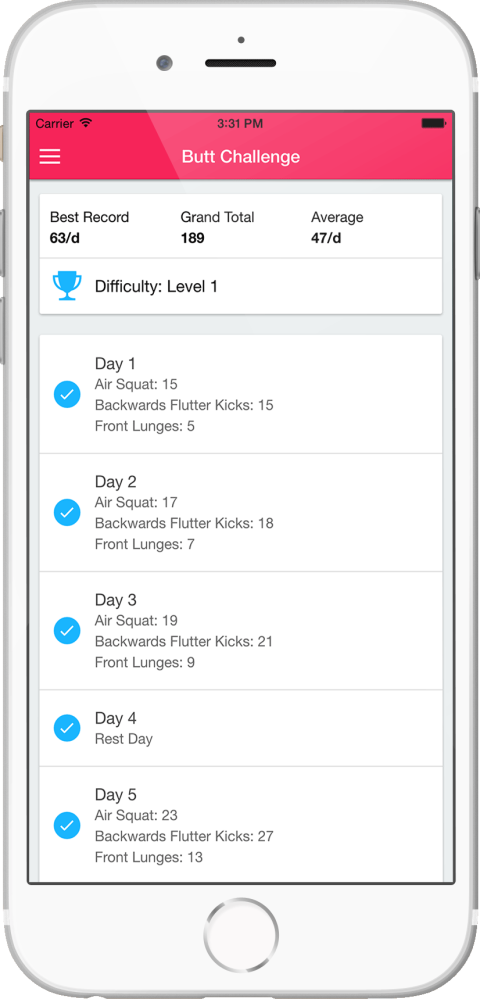Open Difficulty: Level 1 selector
The width and height of the screenshot is (480, 999).
pos(241,287)
